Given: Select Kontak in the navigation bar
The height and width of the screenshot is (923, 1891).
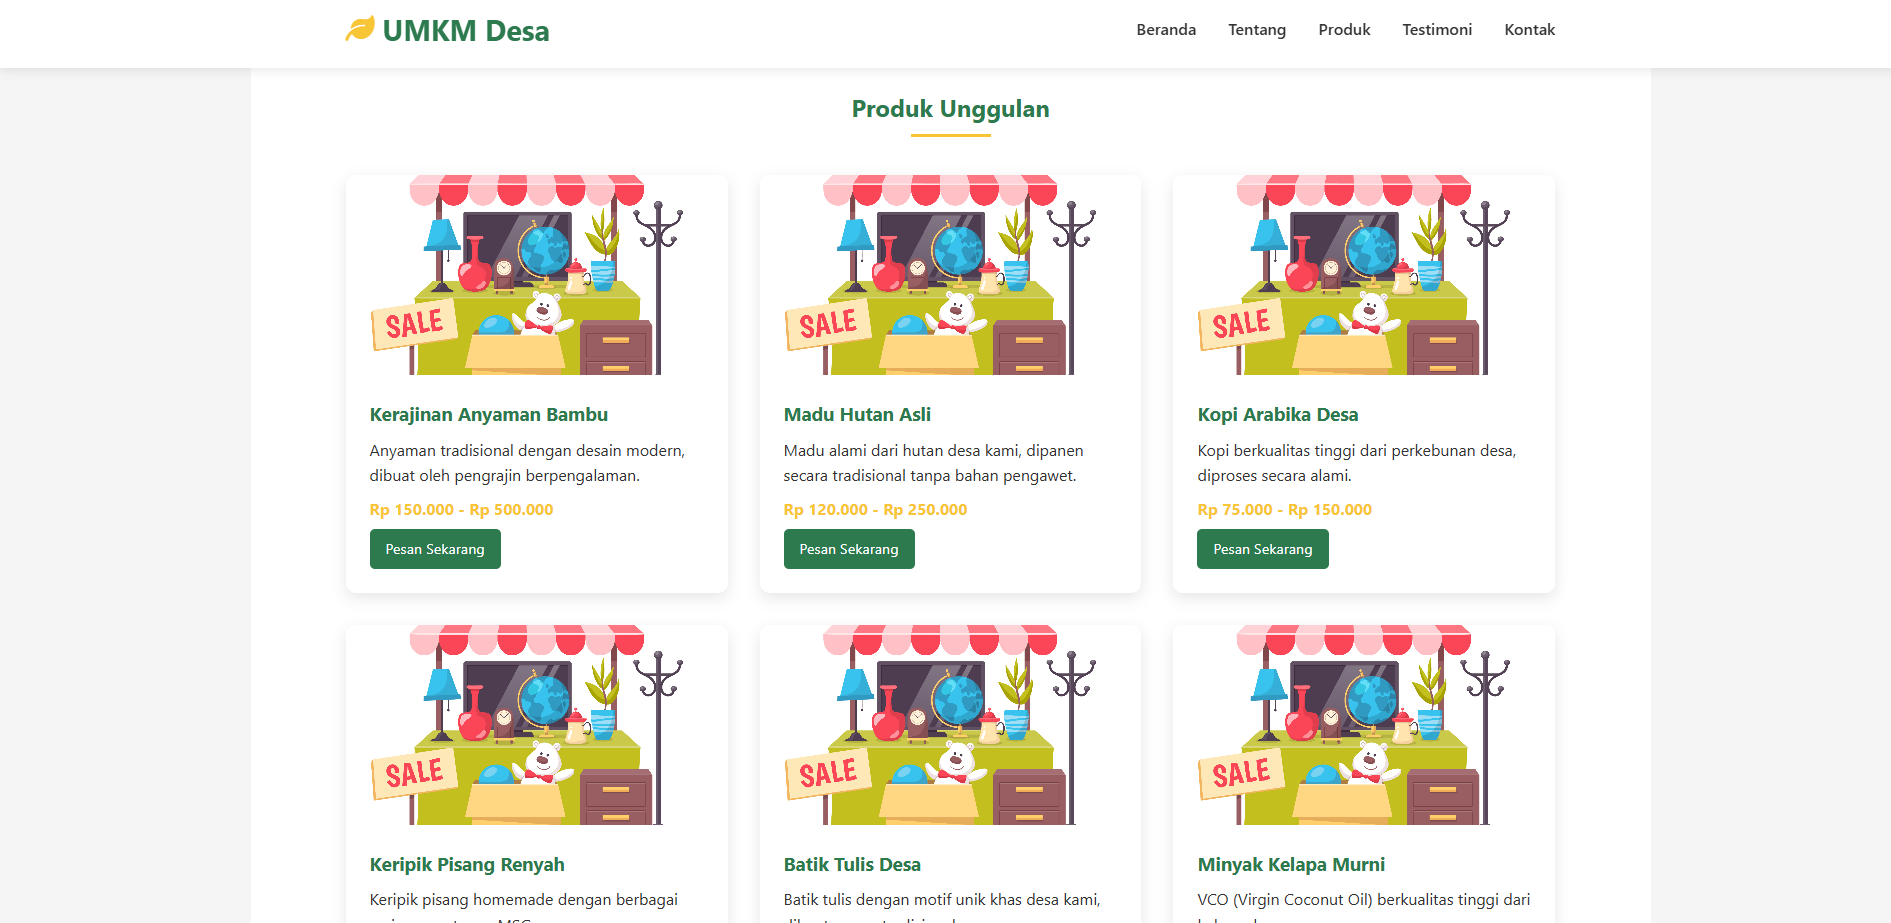Looking at the screenshot, I should (1529, 30).
